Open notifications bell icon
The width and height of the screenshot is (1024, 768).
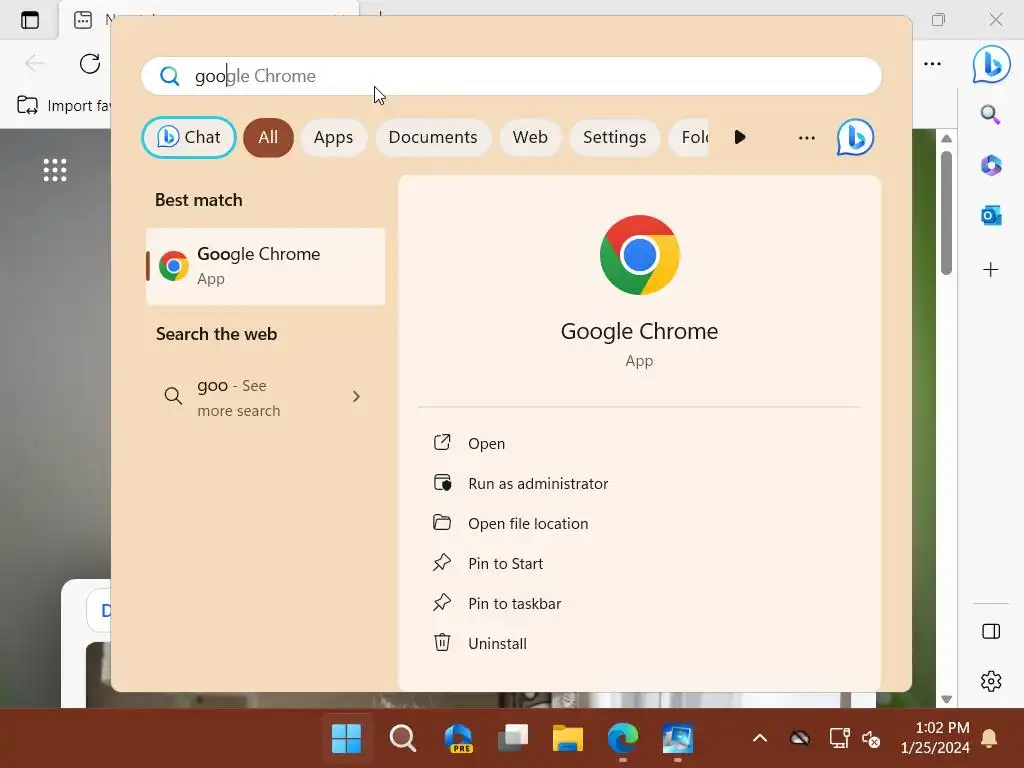click(x=989, y=739)
